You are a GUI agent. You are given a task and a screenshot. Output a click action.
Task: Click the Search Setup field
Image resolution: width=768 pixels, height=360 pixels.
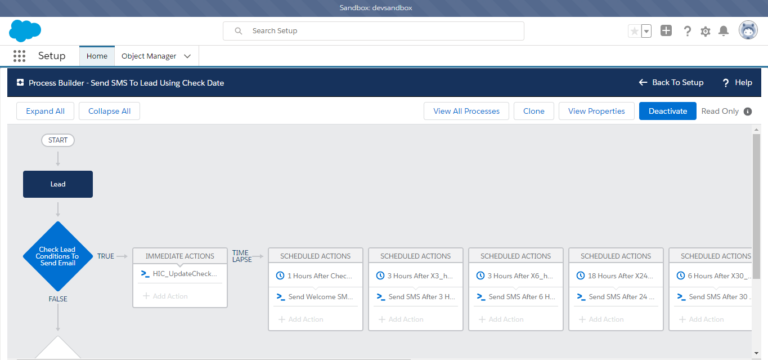click(373, 31)
